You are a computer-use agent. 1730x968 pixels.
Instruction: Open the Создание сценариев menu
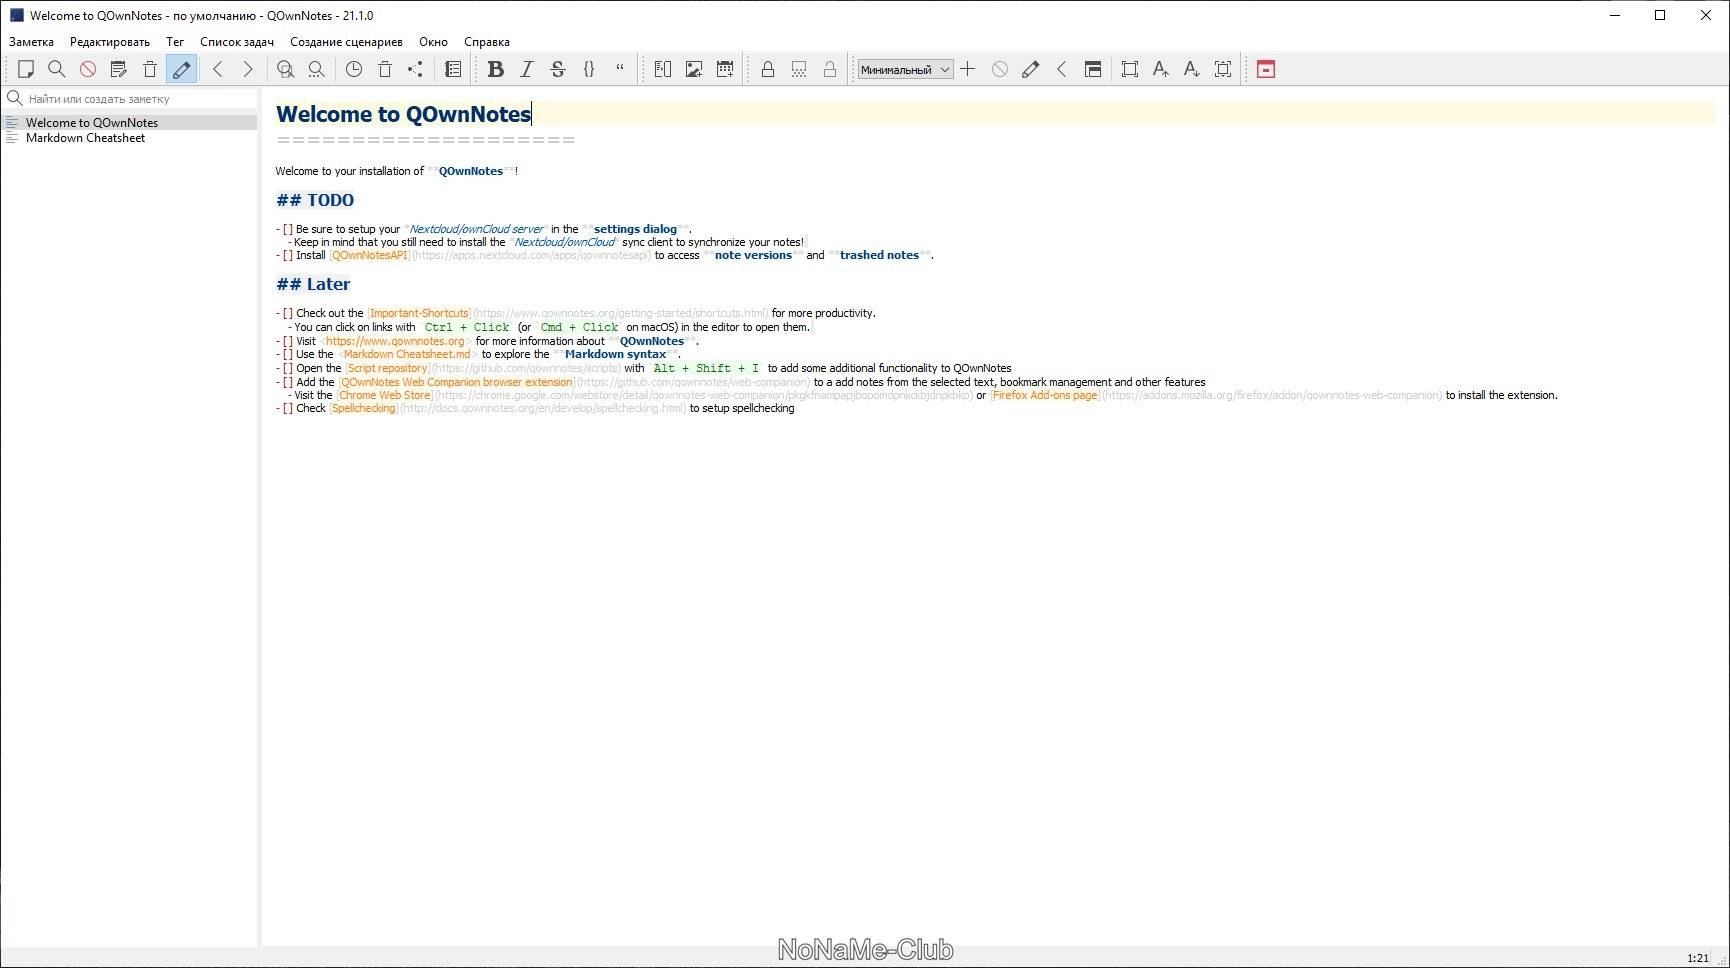pyautogui.click(x=346, y=42)
